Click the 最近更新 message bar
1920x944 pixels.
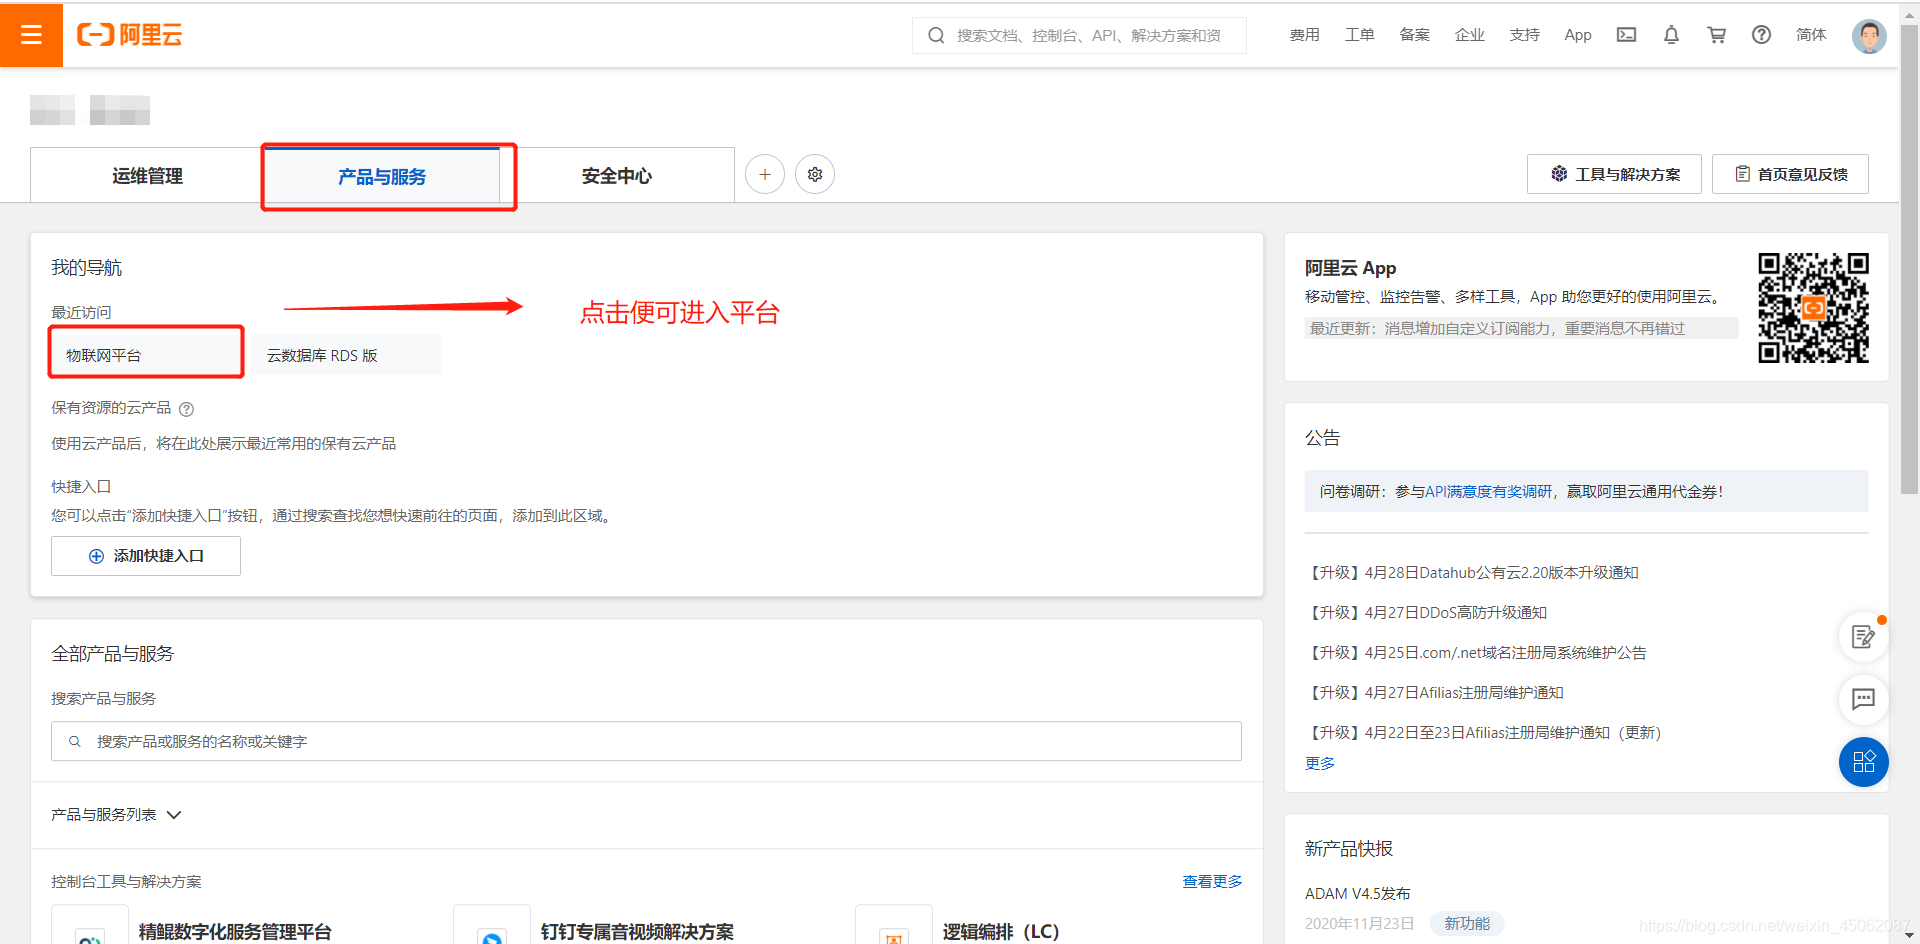point(1521,329)
